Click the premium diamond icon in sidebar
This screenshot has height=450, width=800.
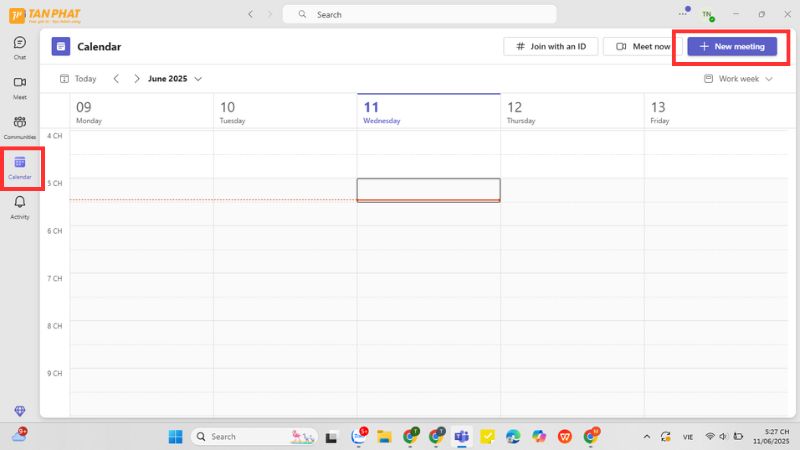point(20,410)
